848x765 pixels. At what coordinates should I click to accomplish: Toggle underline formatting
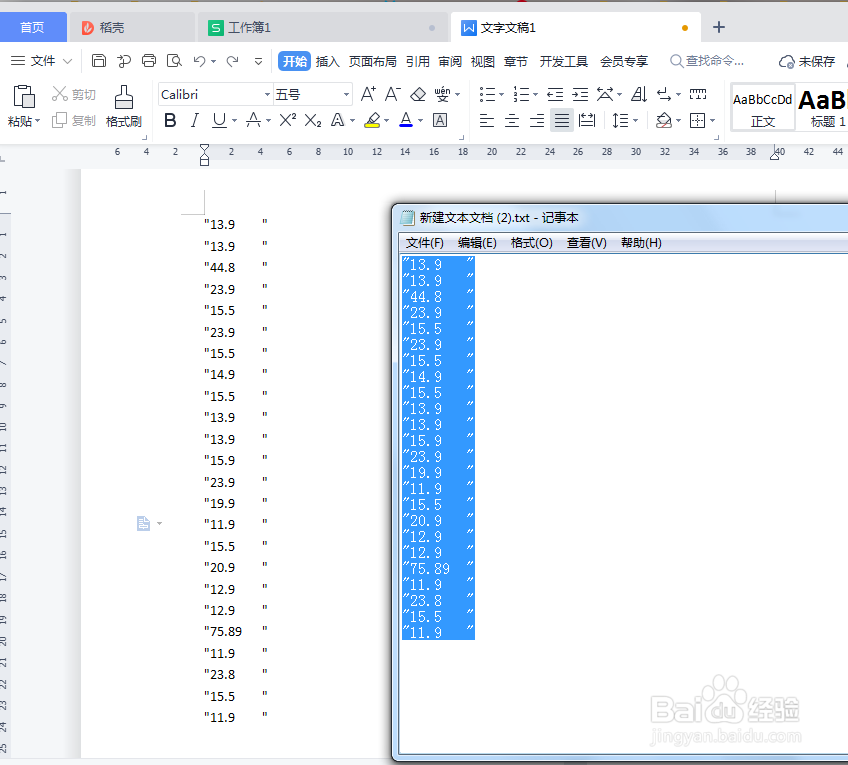pyautogui.click(x=216, y=121)
